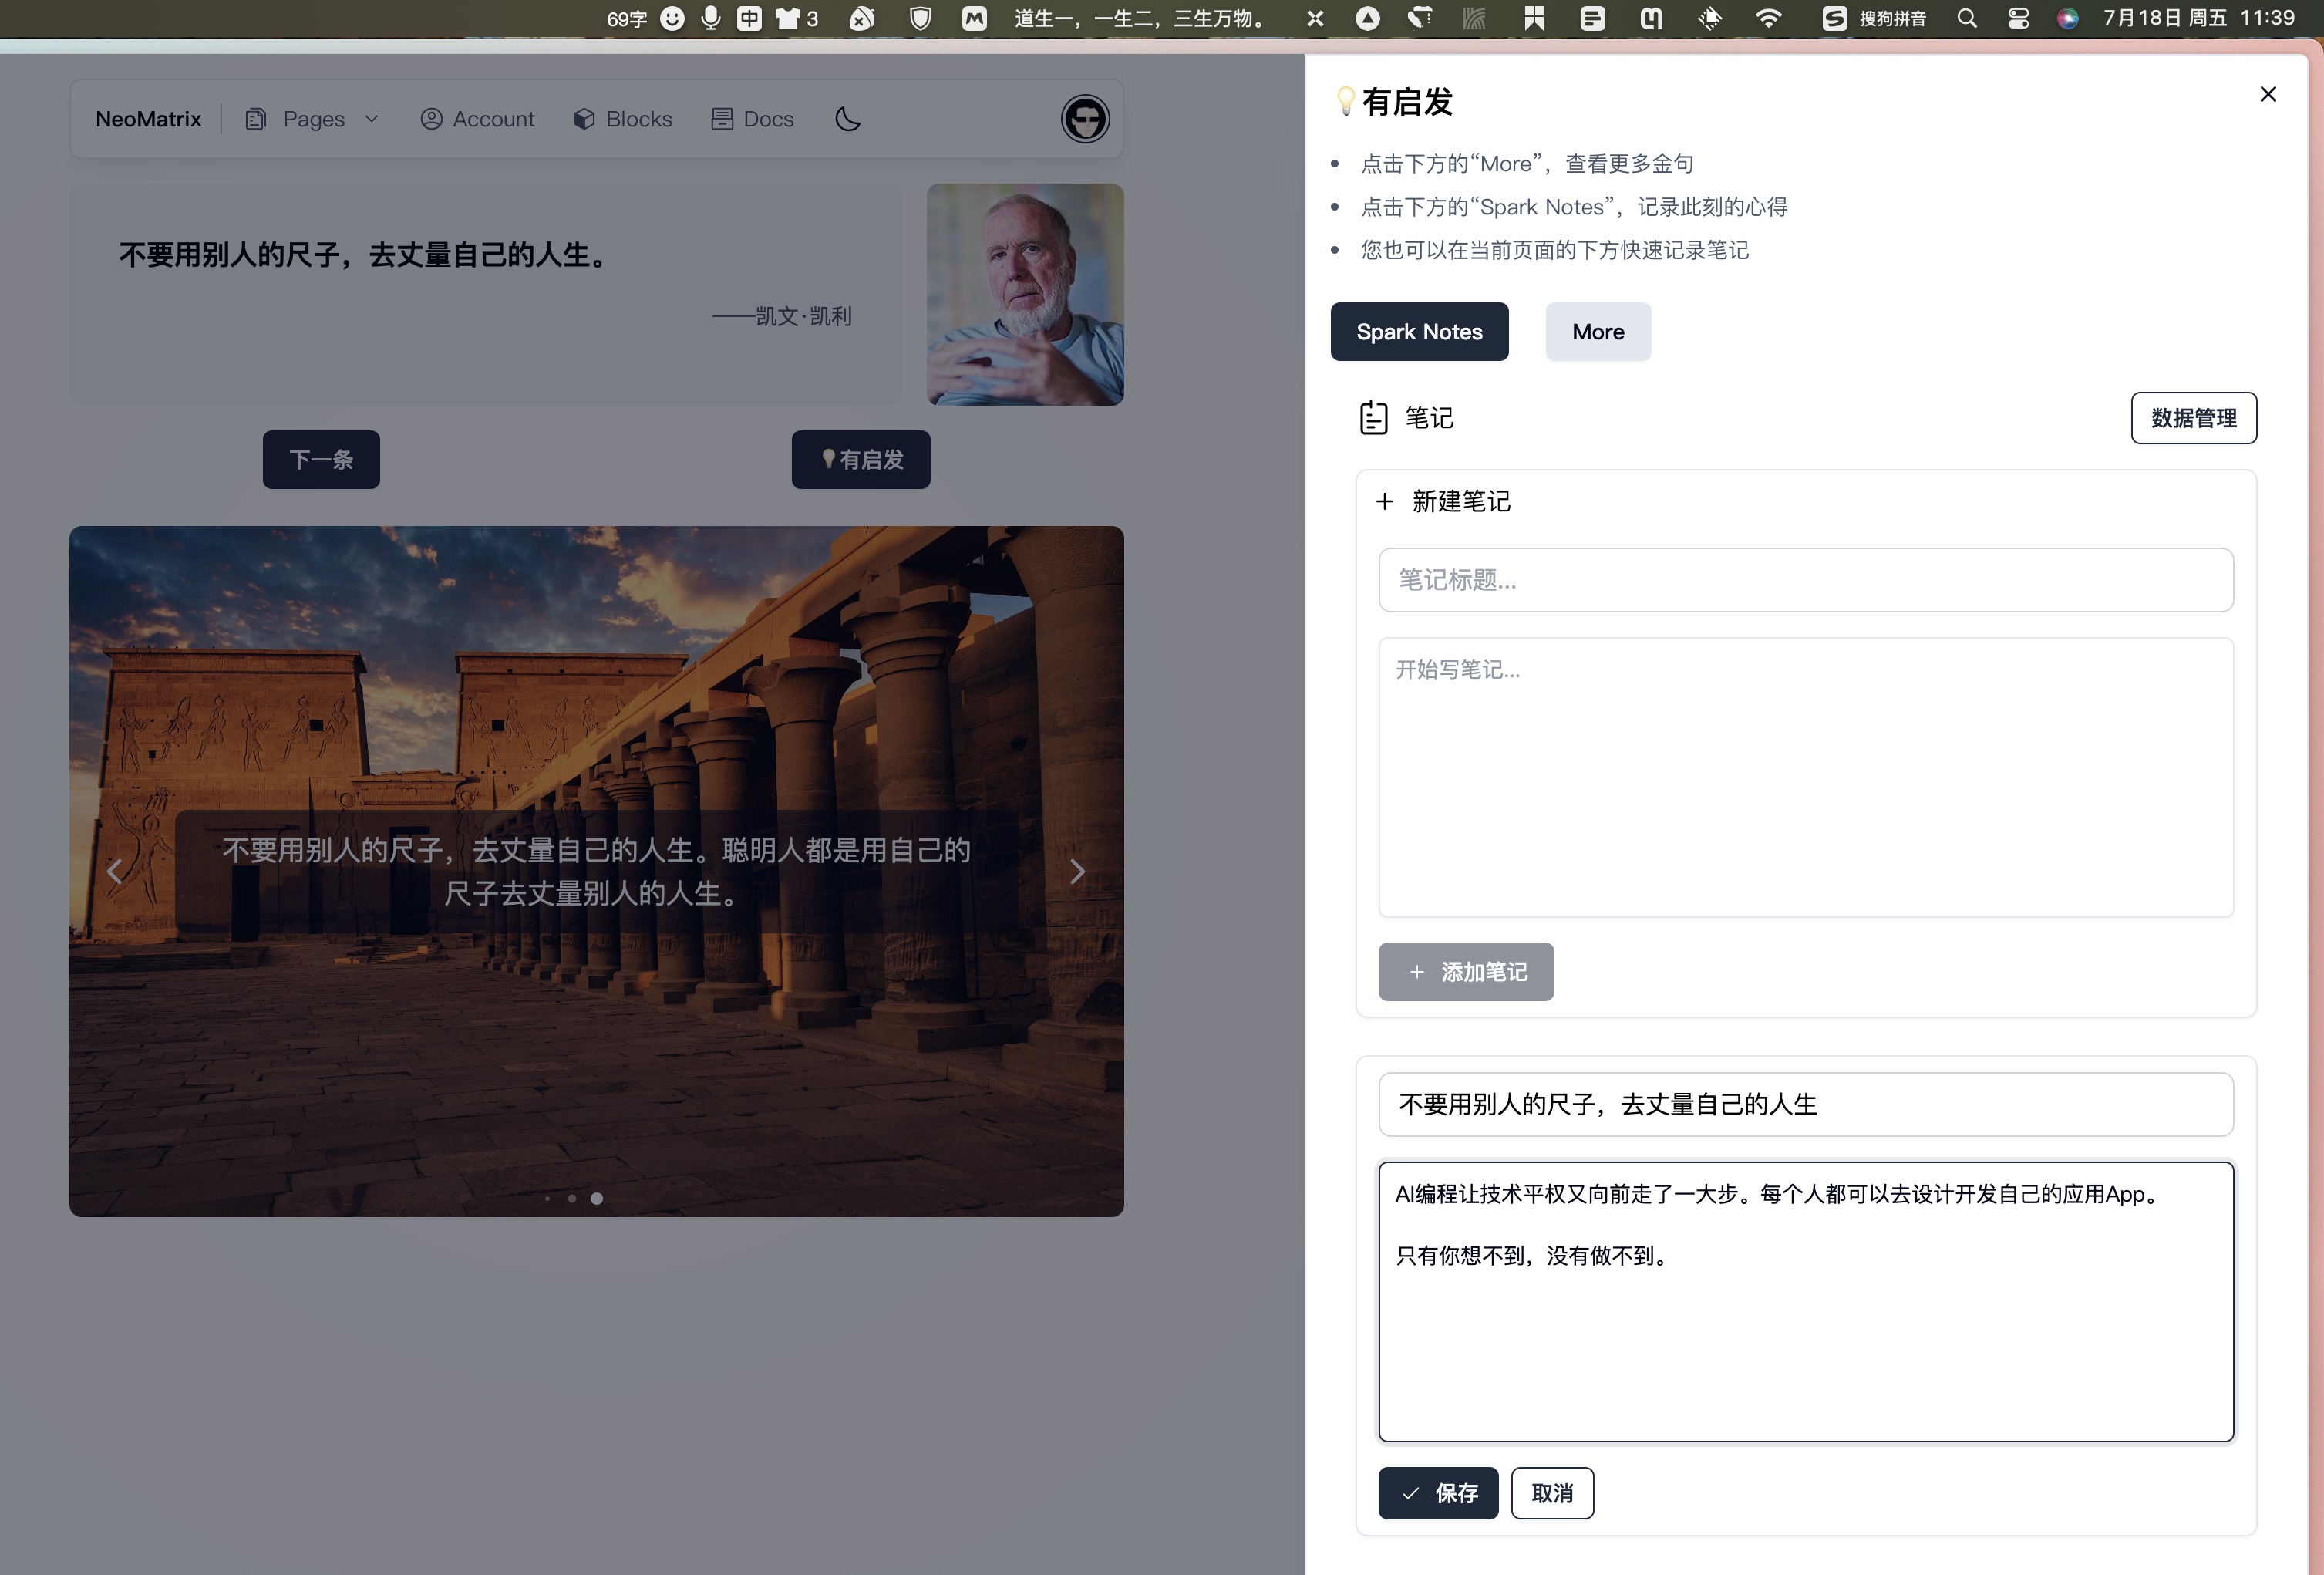2324x1575 pixels.
Task: Go to next carousel slide arrow
Action: click(1077, 872)
